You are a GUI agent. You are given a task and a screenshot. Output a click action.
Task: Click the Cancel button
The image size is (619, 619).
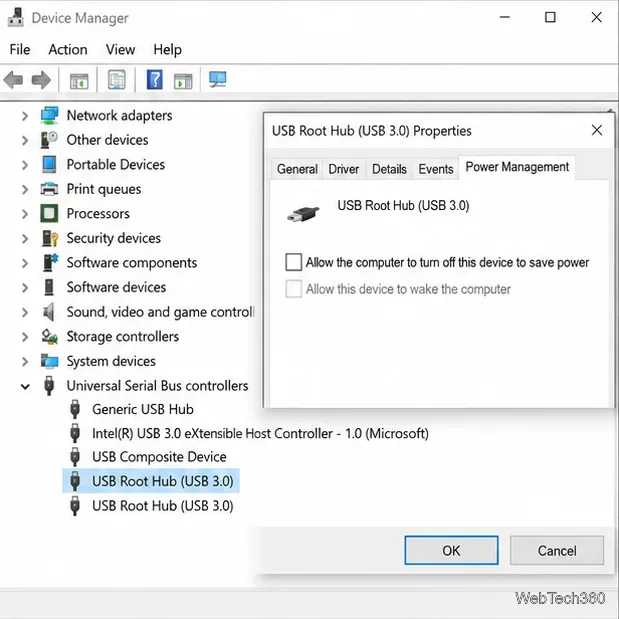pyautogui.click(x=557, y=550)
